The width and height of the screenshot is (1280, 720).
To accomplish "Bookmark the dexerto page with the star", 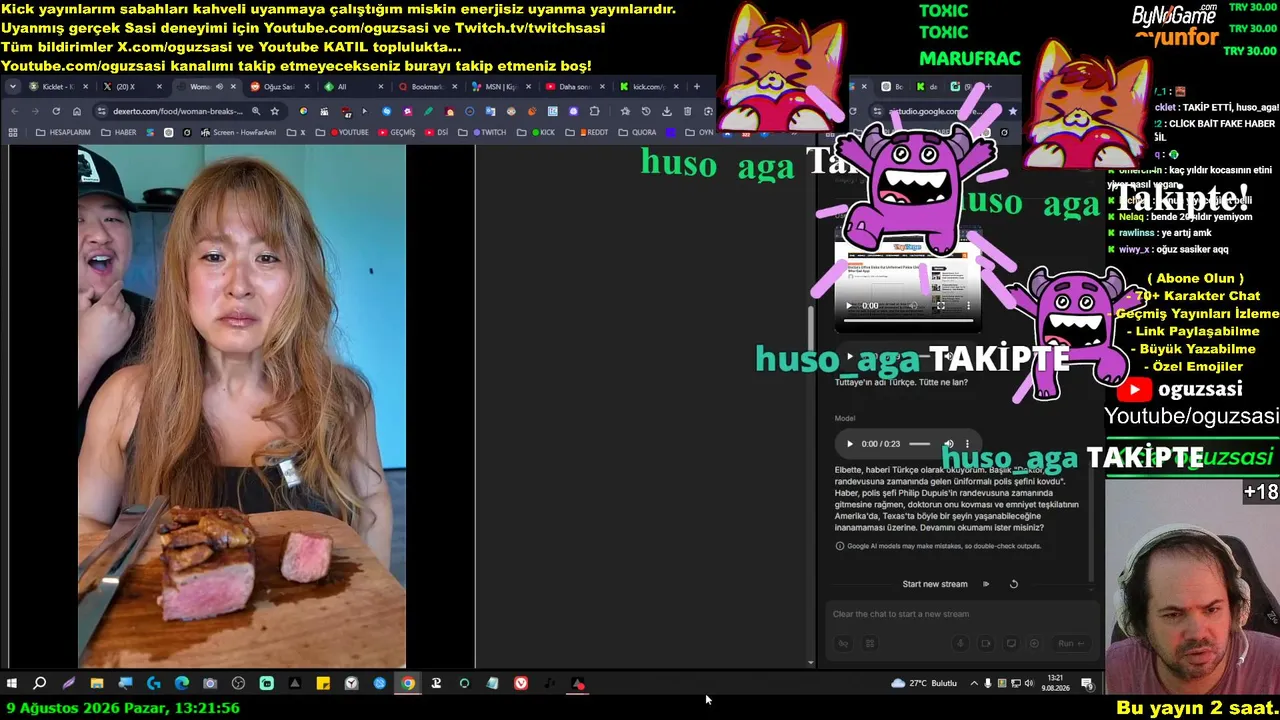I will click(x=274, y=111).
